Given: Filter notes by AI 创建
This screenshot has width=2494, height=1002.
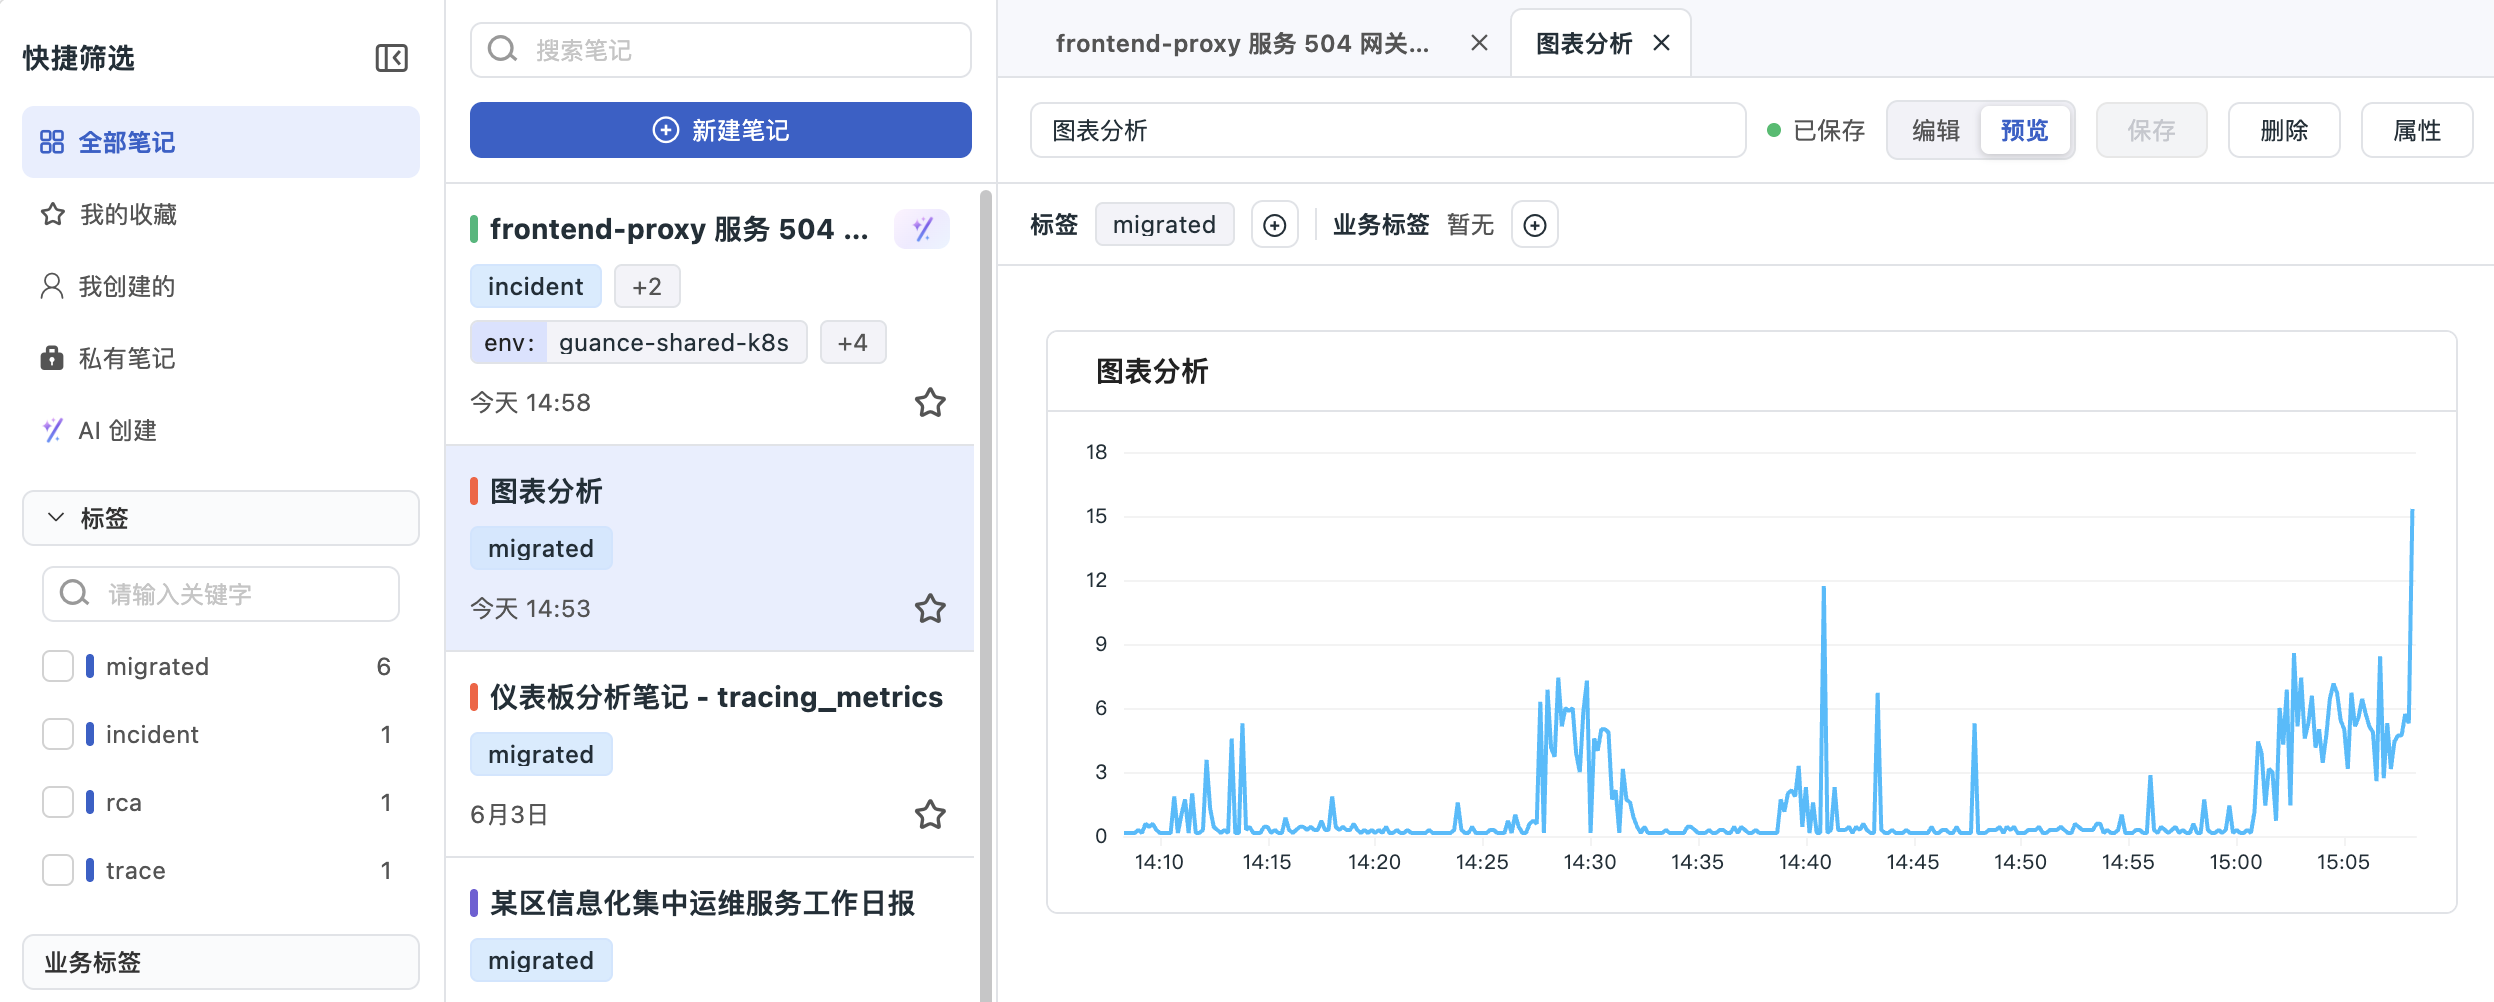Looking at the screenshot, I should (x=221, y=430).
